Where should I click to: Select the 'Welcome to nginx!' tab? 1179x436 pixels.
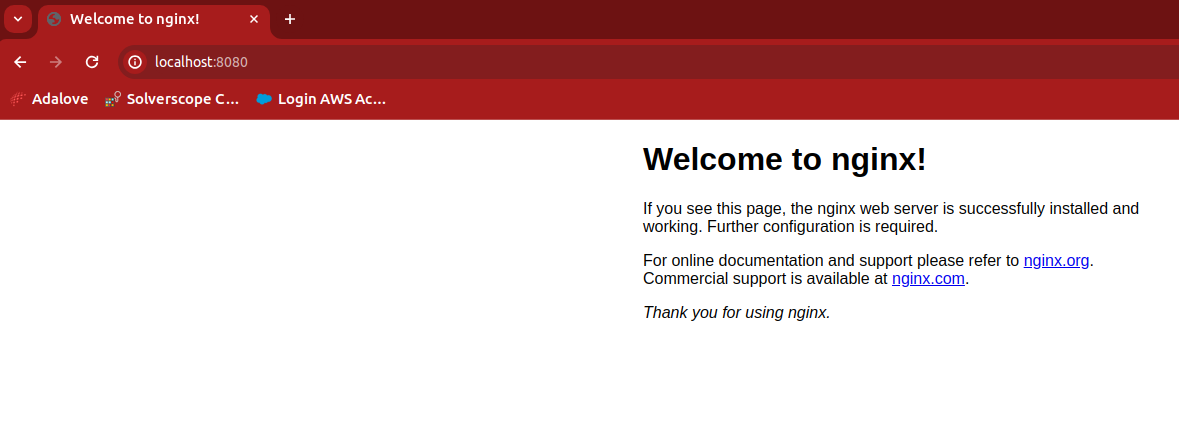click(x=153, y=20)
